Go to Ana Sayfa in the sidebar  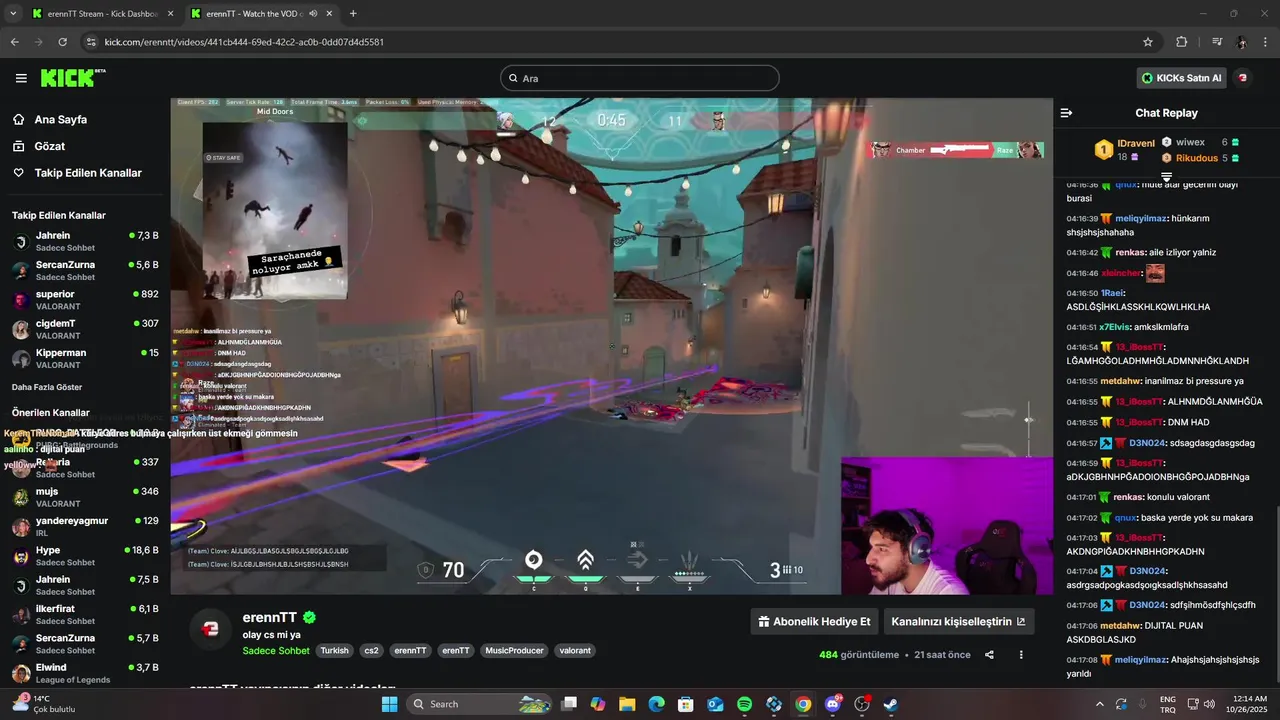[x=60, y=119]
